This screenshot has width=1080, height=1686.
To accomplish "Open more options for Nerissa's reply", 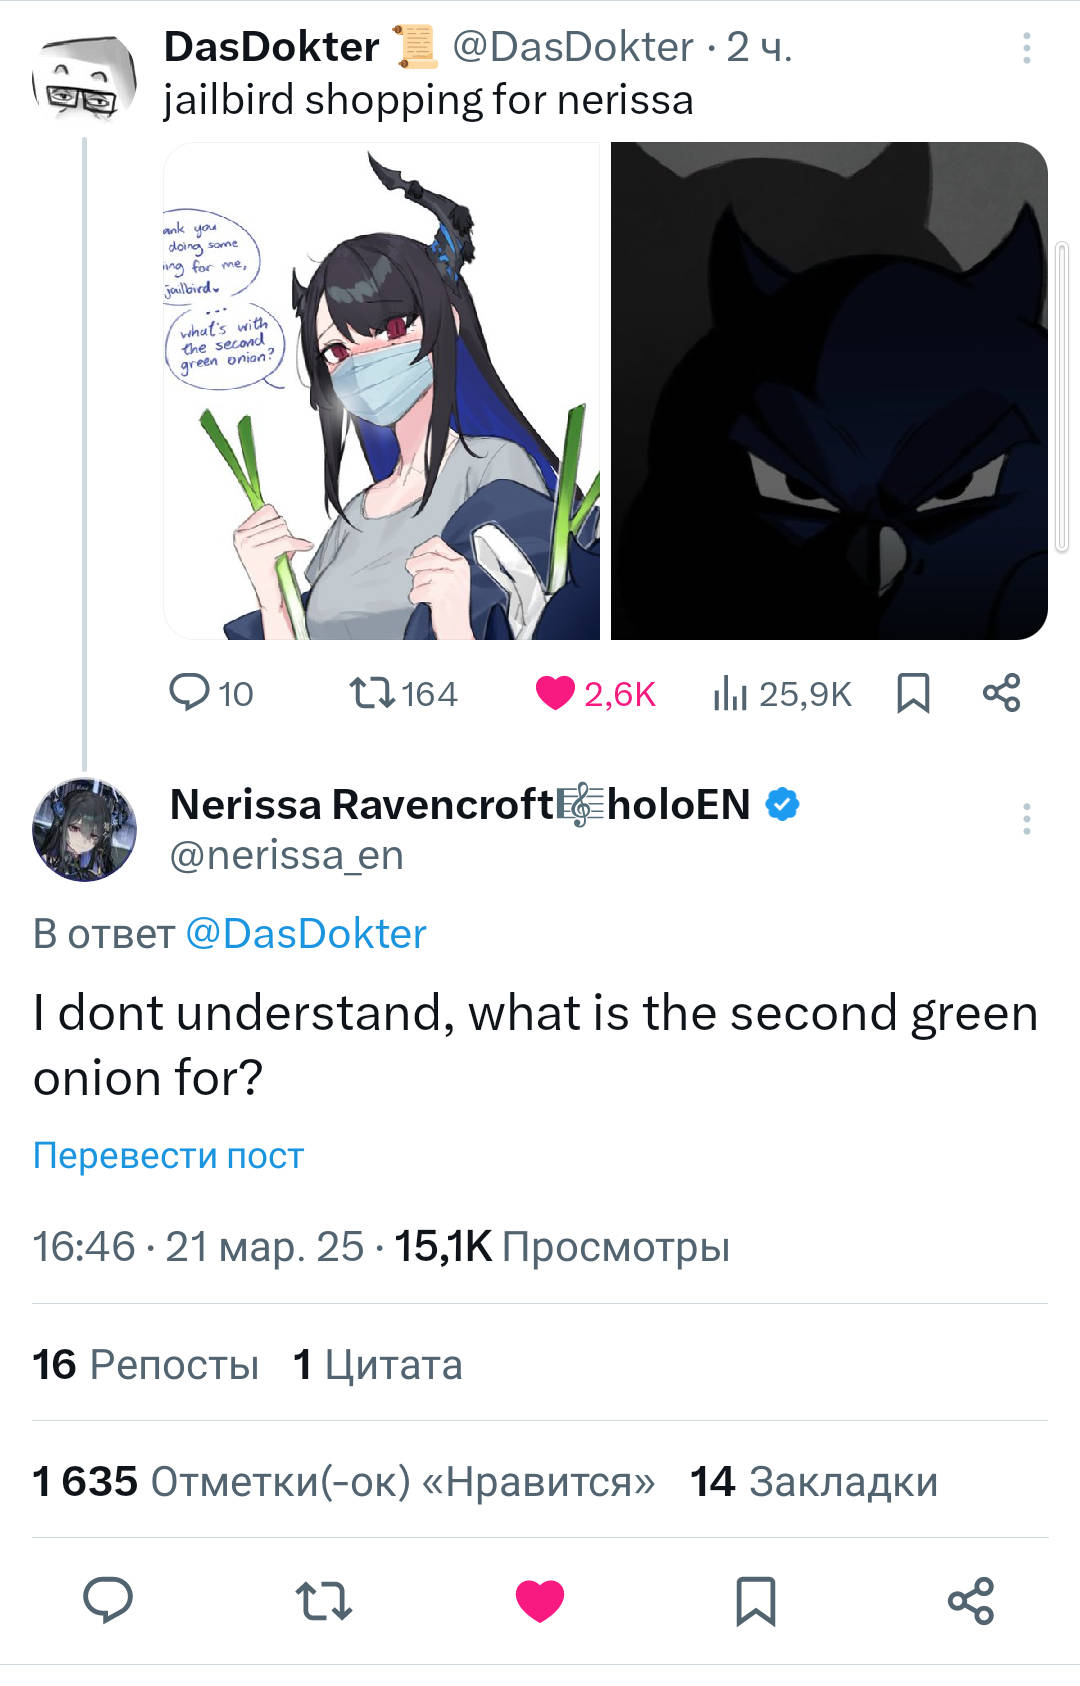I will click(x=1026, y=819).
